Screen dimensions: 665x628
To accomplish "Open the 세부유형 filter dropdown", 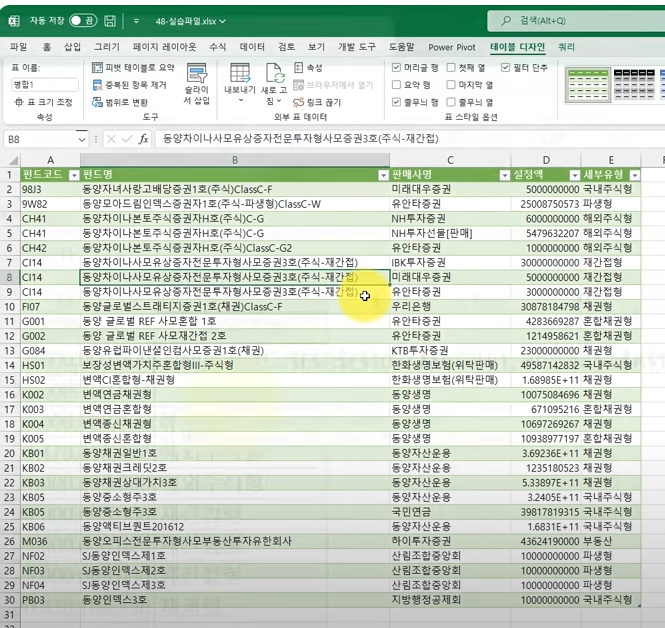I will [x=635, y=176].
